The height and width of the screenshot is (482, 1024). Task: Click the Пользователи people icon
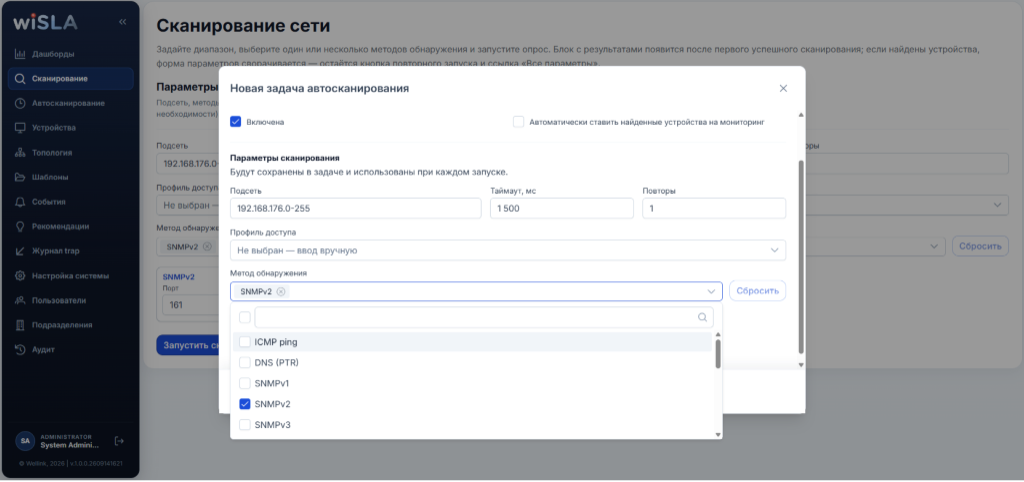click(20, 300)
